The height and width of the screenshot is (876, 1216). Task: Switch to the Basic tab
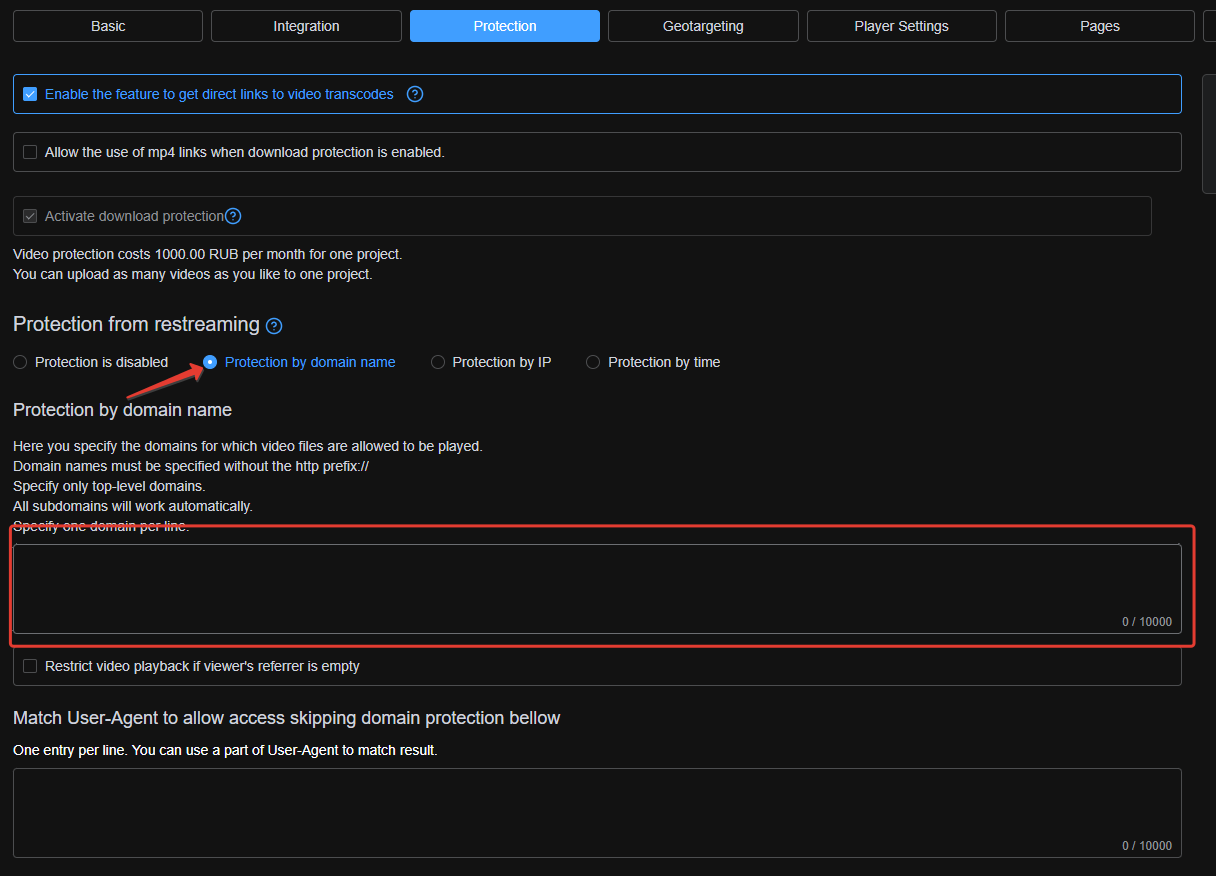108,26
